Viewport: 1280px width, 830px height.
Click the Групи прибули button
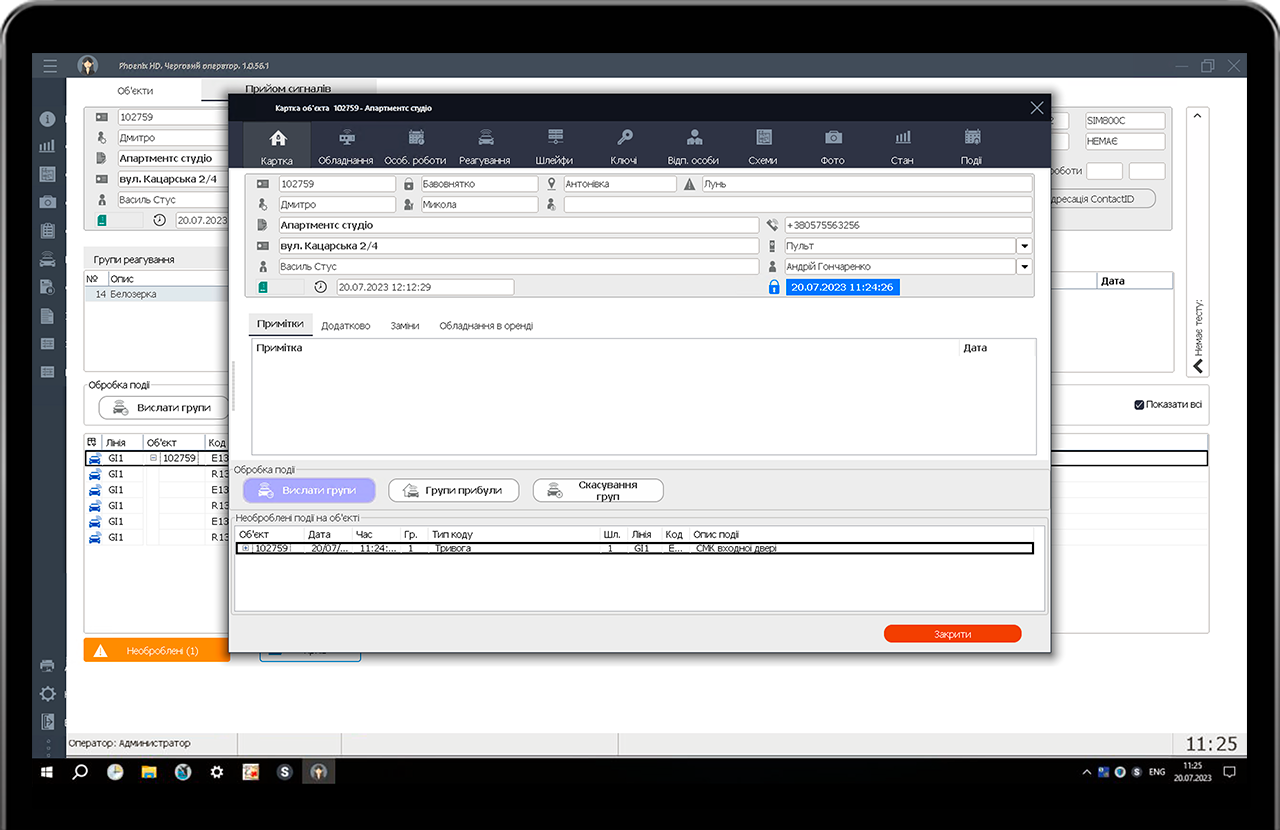click(454, 490)
